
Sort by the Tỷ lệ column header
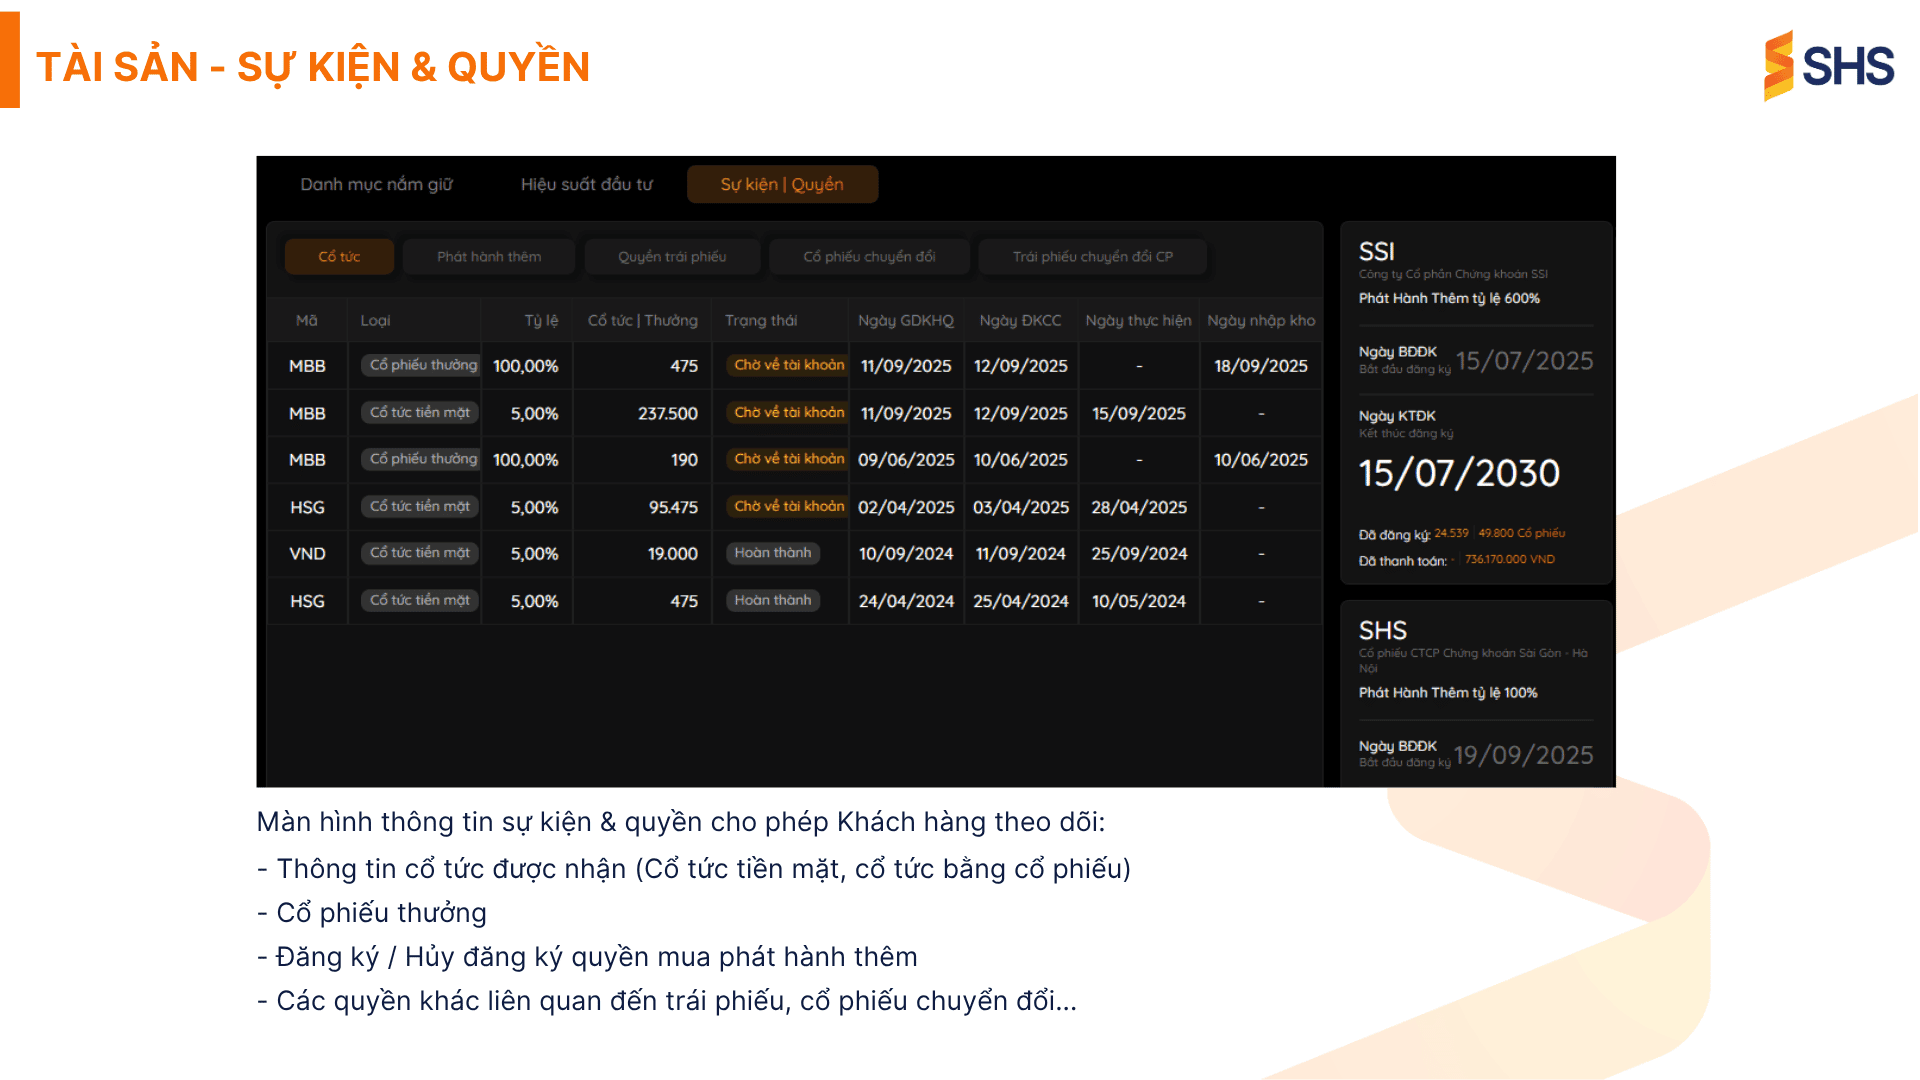pos(541,321)
